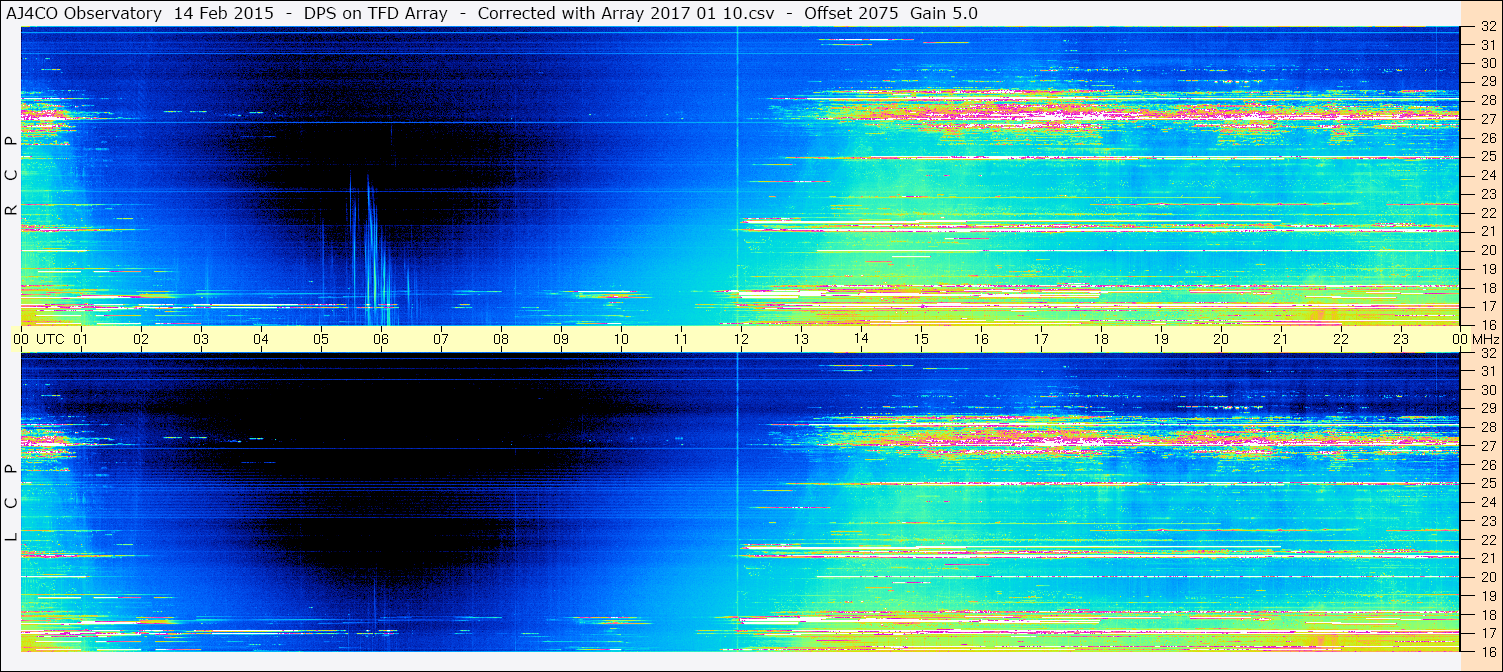Click the 01 UTC time axis marker
The height and width of the screenshot is (672, 1503).
(x=81, y=339)
